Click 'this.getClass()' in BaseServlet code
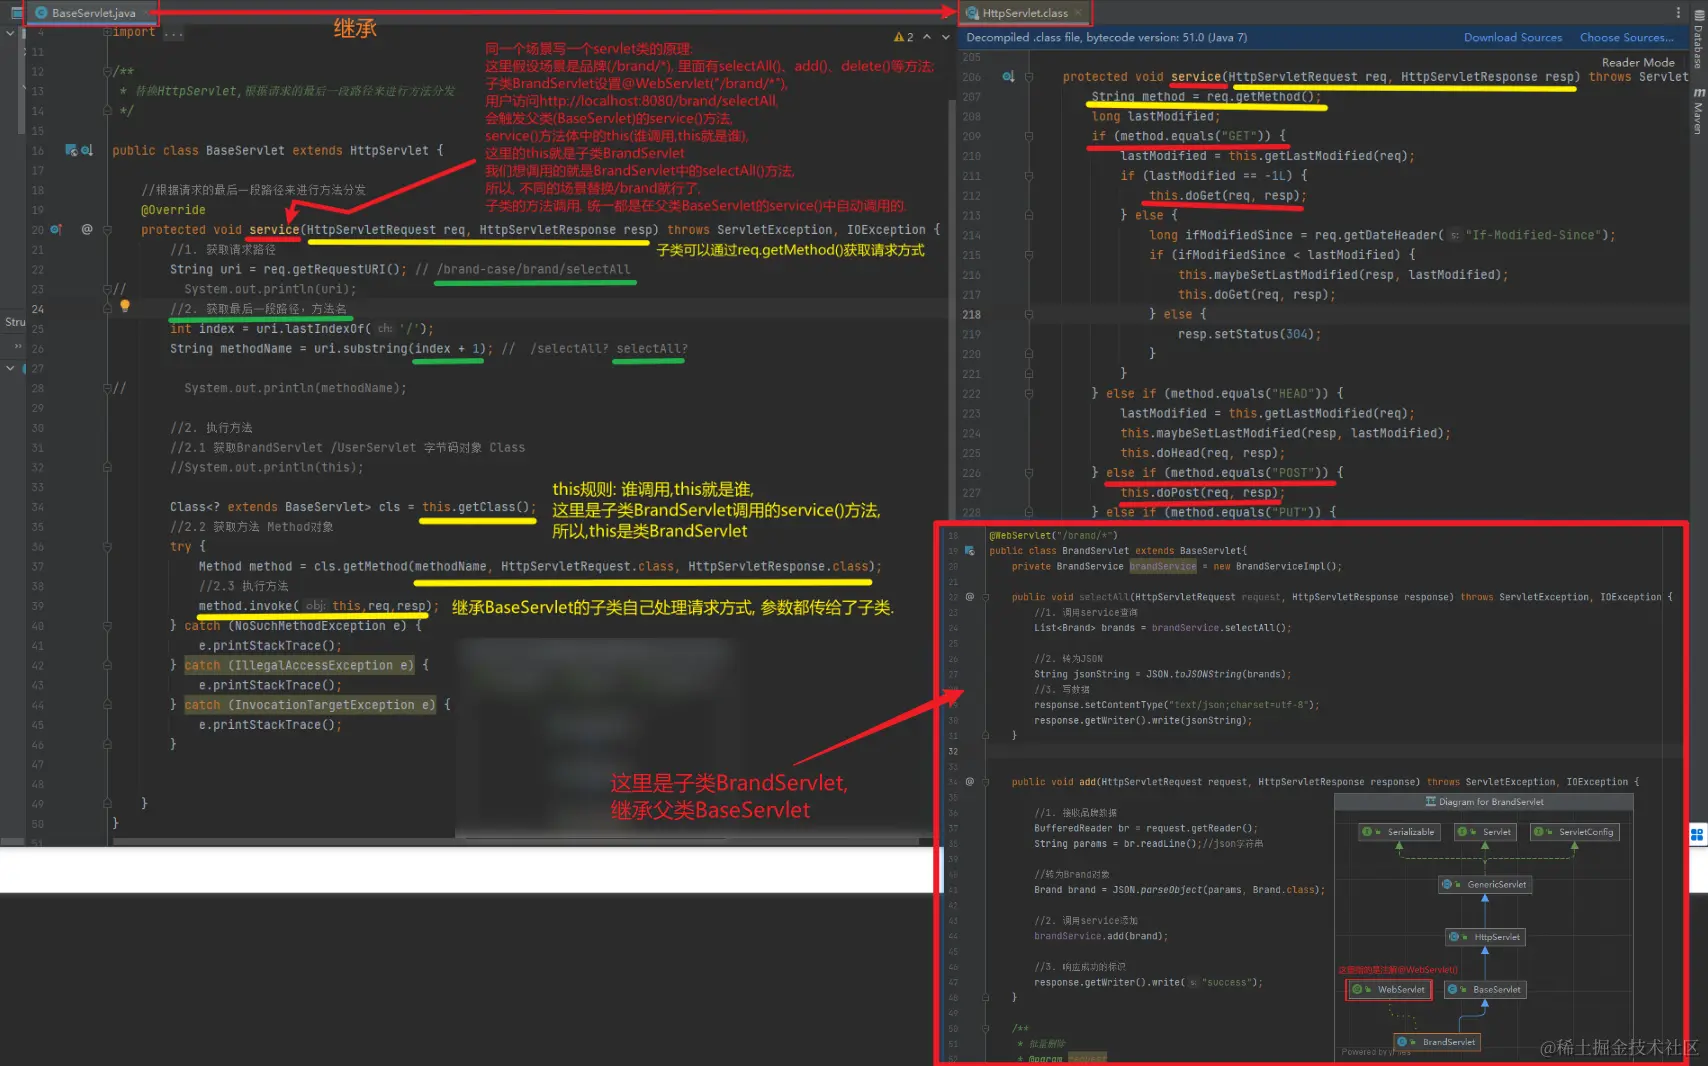This screenshot has width=1708, height=1066. click(479, 507)
